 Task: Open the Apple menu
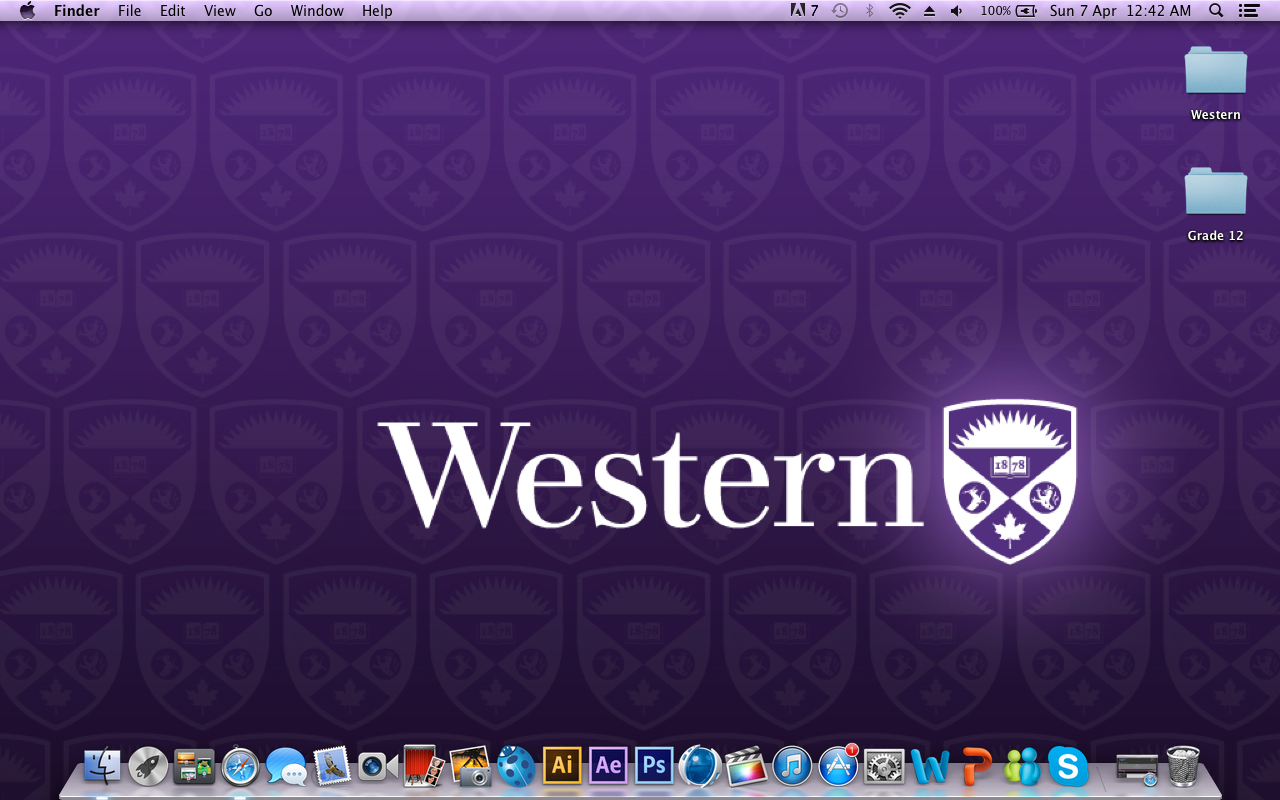click(x=27, y=11)
